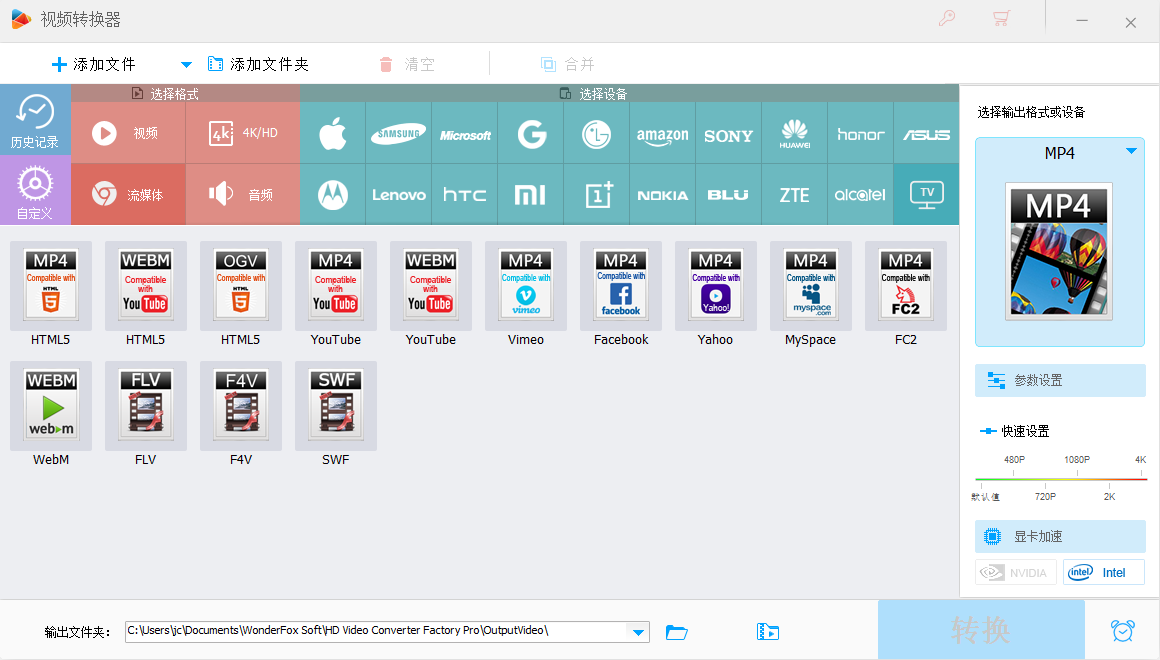This screenshot has height=660, width=1160.
Task: Select the Streaming media (流媒体) category
Action: click(128, 195)
